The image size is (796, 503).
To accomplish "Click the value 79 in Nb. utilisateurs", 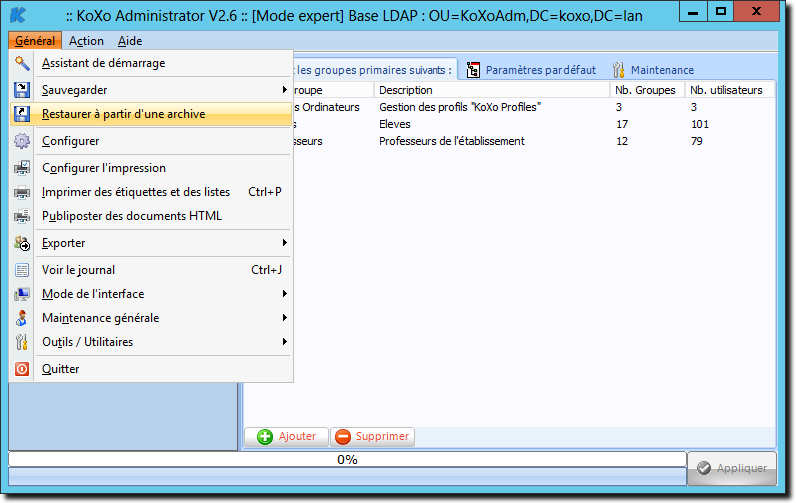I will pyautogui.click(x=696, y=141).
